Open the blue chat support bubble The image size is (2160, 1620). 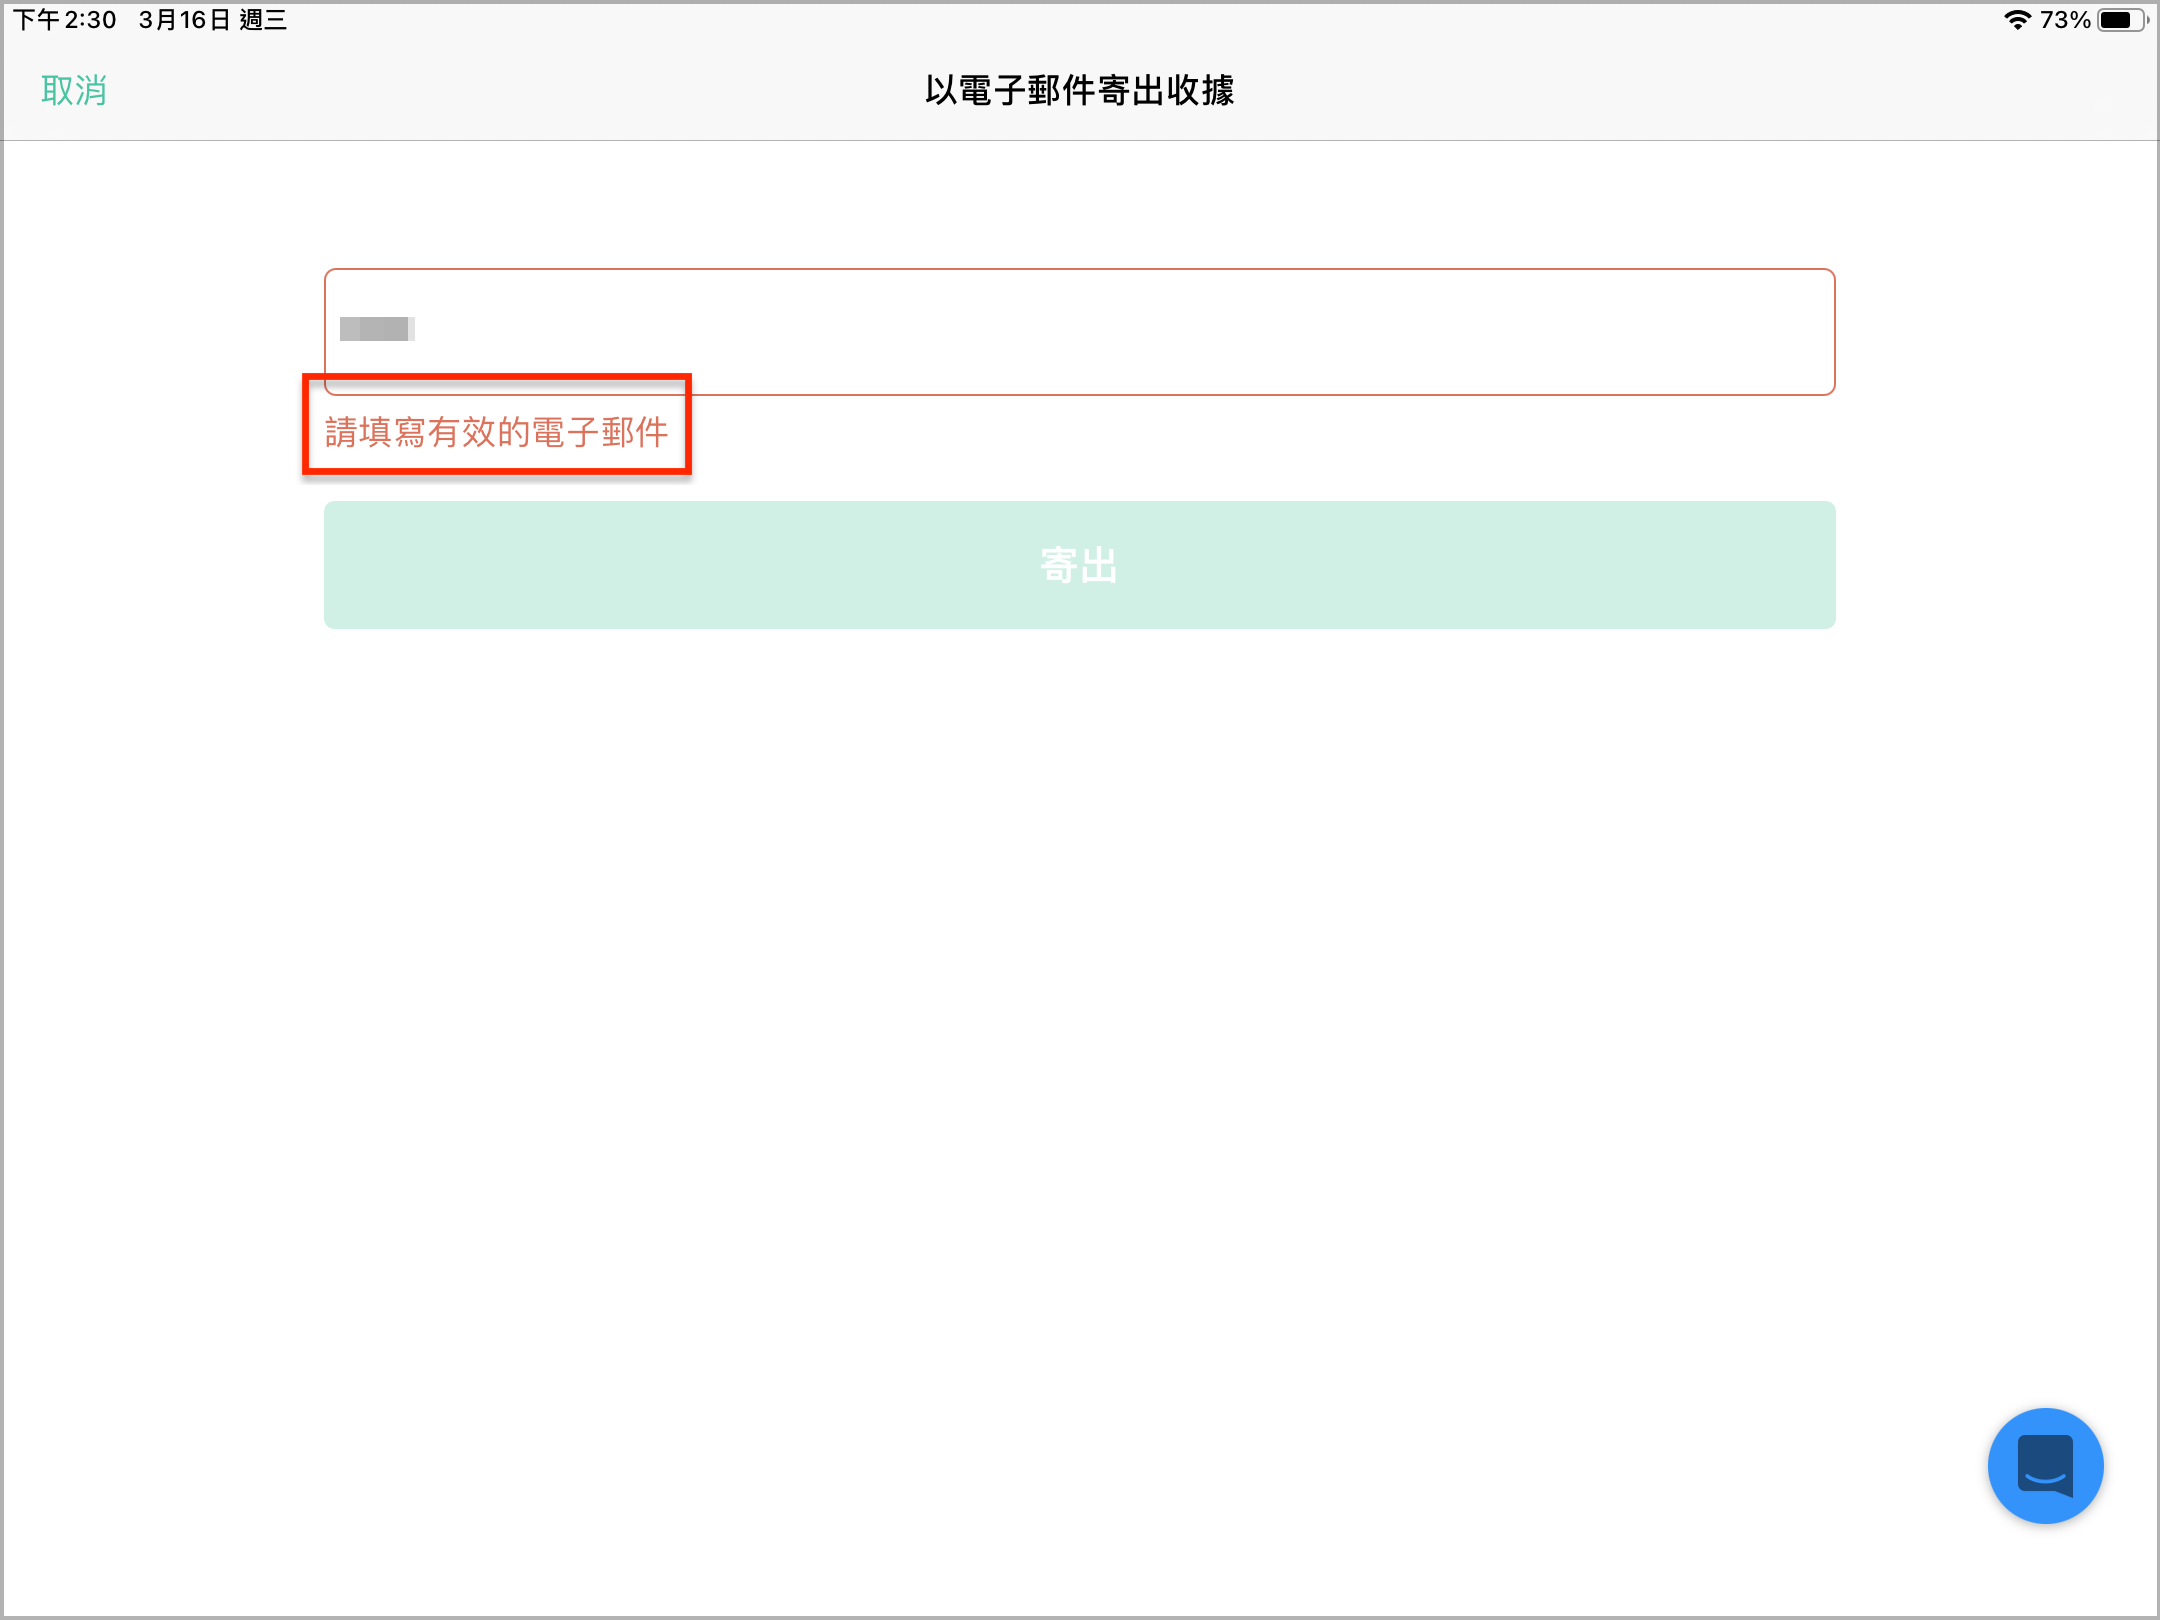click(2045, 1466)
